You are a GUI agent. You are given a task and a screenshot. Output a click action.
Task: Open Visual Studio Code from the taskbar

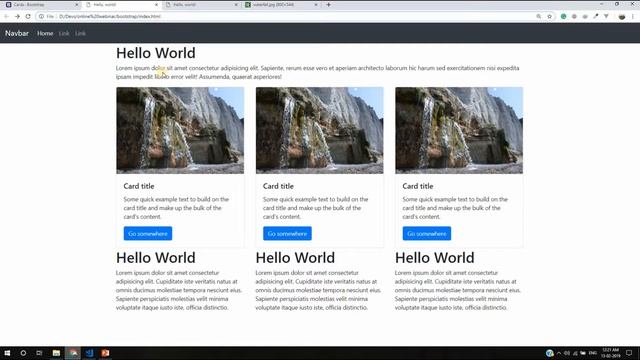(89, 353)
